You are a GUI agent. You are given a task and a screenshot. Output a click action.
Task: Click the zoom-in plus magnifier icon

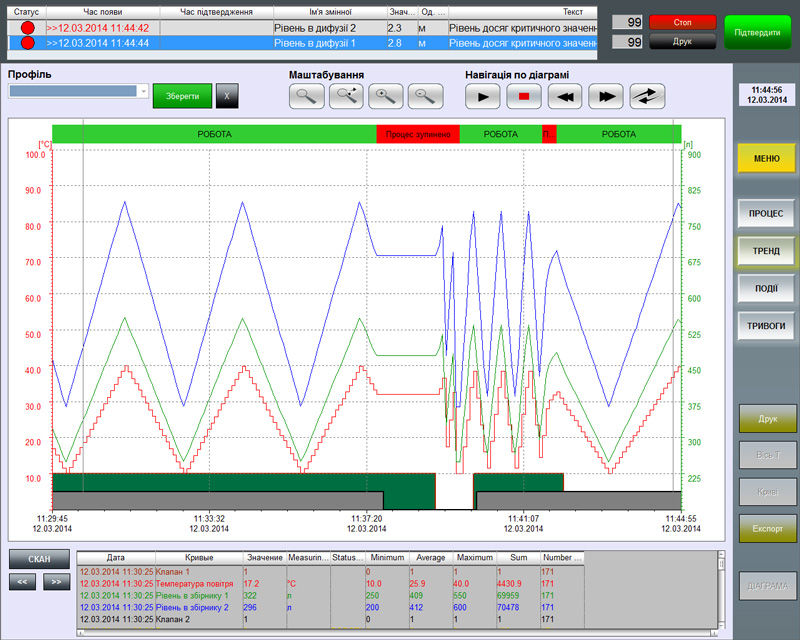click(387, 96)
